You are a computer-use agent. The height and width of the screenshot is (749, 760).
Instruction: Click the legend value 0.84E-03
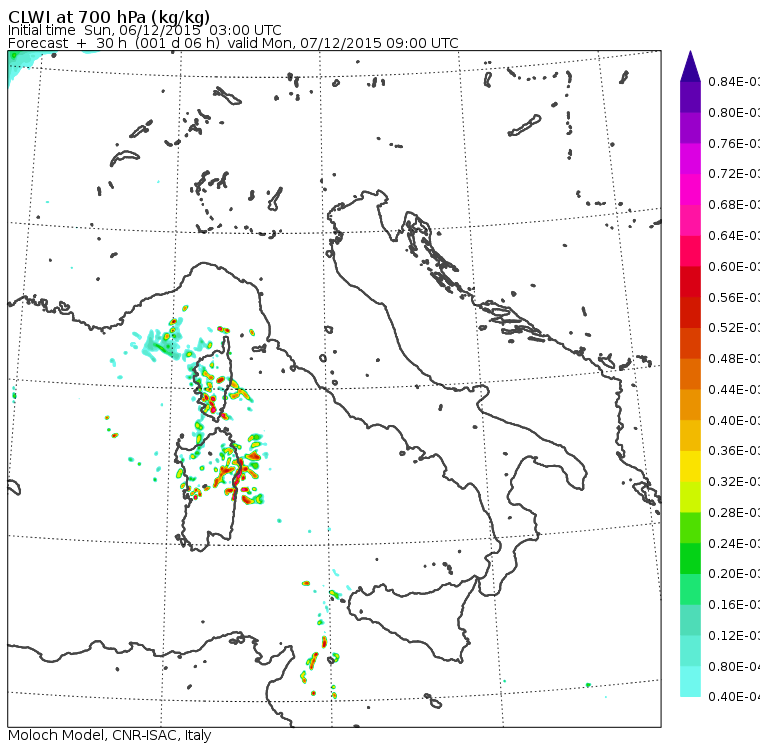[734, 81]
